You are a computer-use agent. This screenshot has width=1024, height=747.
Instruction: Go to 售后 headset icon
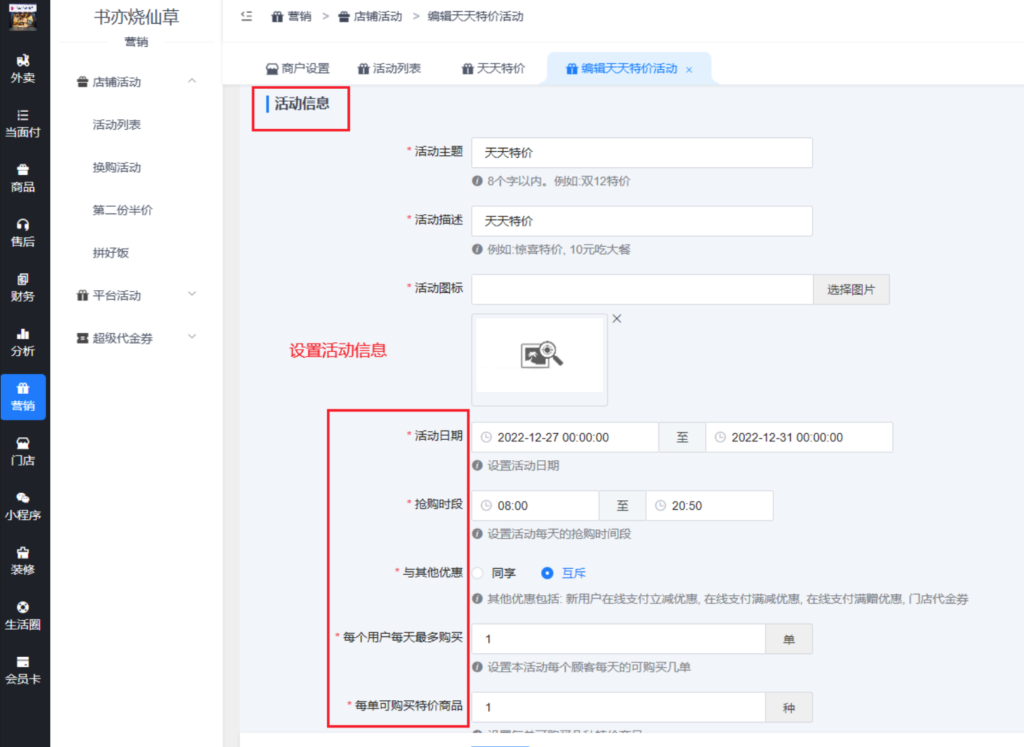(x=23, y=232)
